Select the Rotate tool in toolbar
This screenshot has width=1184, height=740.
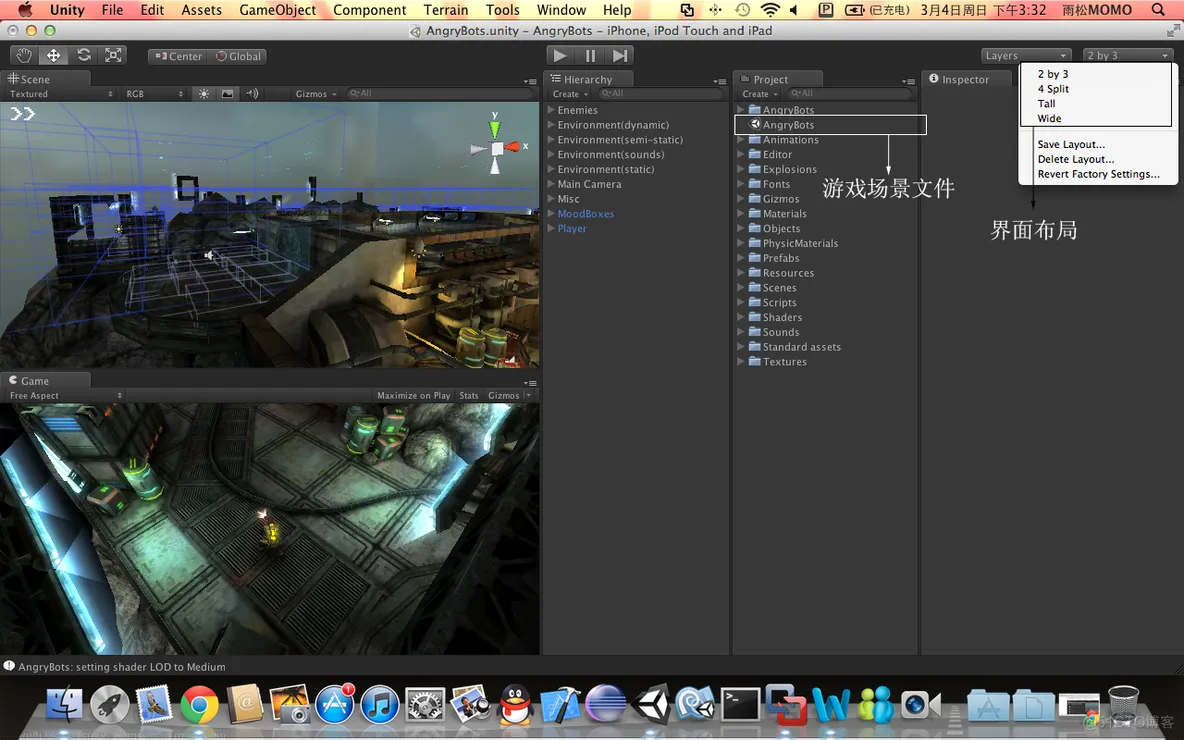(84, 55)
